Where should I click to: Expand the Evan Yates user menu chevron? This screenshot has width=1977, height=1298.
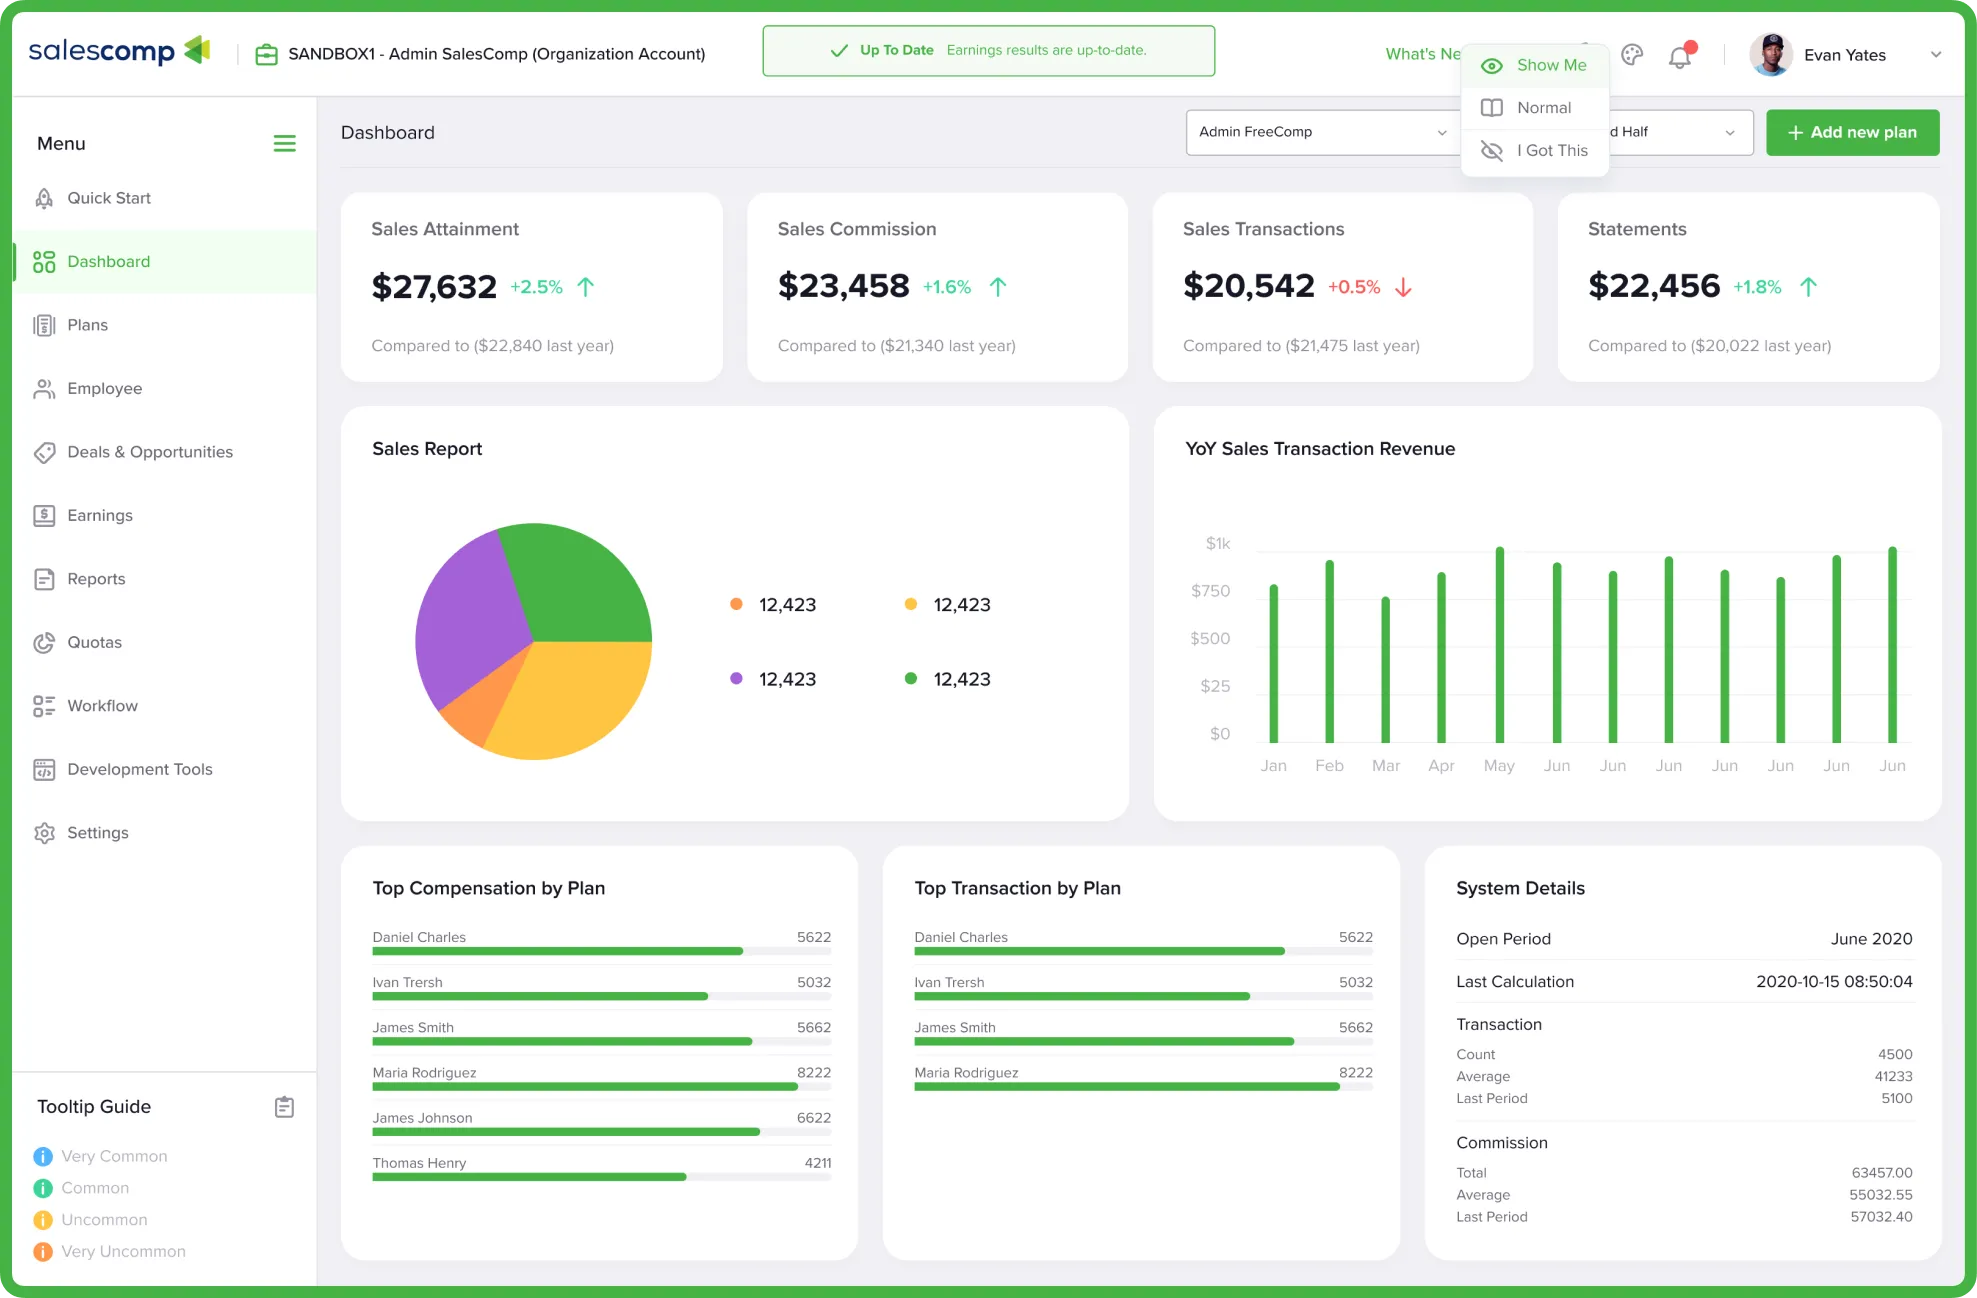pyautogui.click(x=1936, y=55)
